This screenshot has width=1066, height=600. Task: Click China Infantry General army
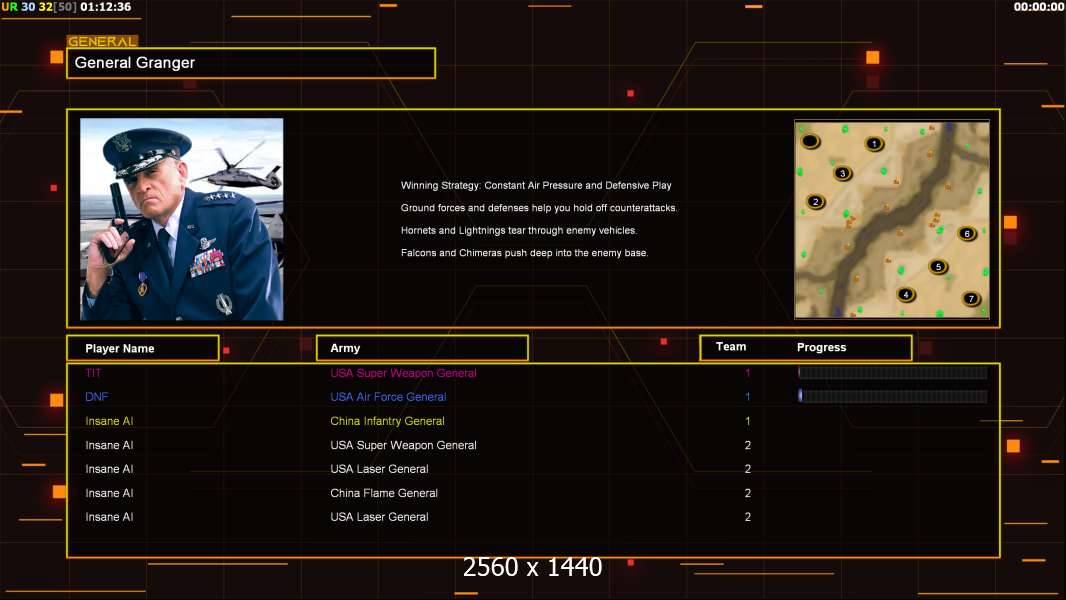tap(388, 421)
